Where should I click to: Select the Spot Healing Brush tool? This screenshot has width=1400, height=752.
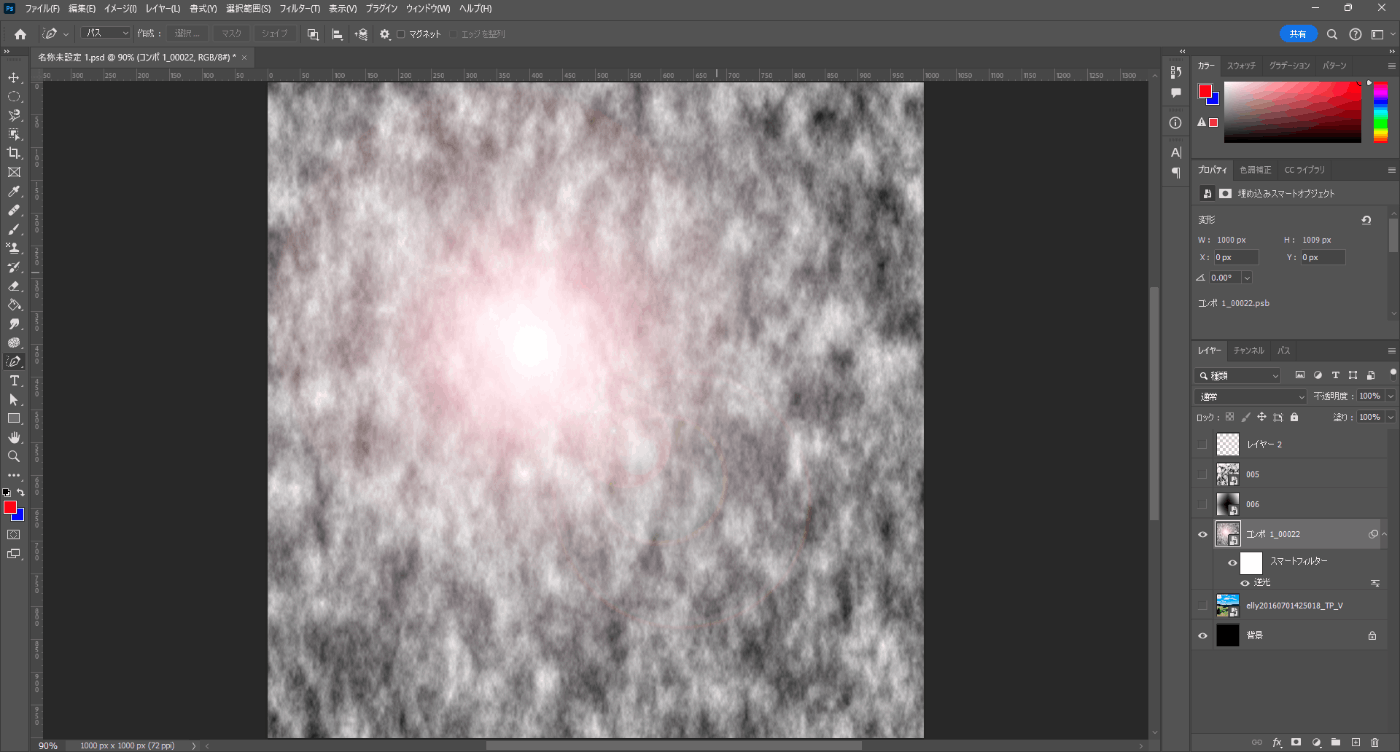(x=14, y=210)
